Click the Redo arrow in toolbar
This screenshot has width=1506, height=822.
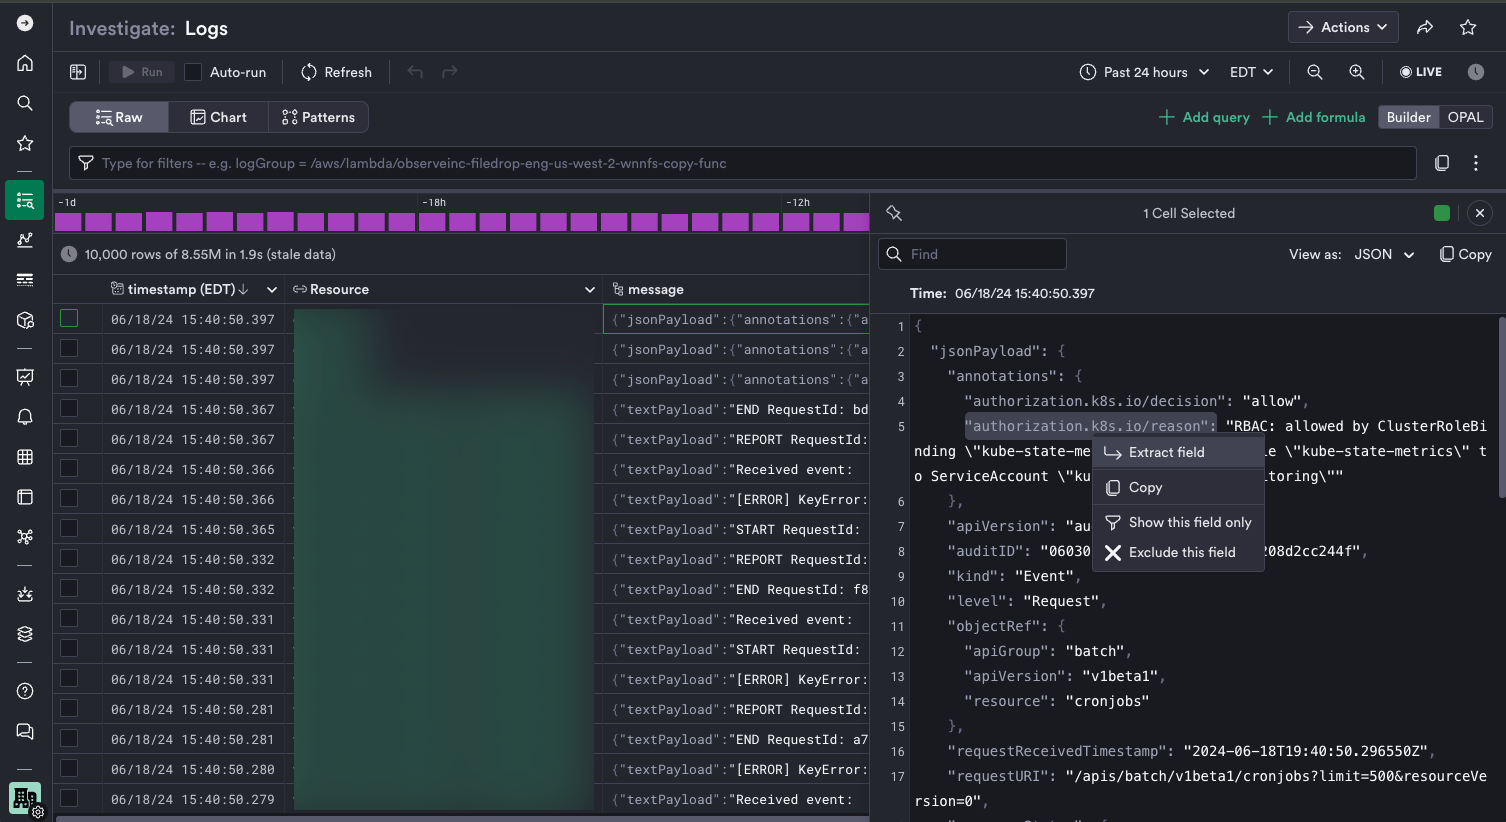coord(450,72)
